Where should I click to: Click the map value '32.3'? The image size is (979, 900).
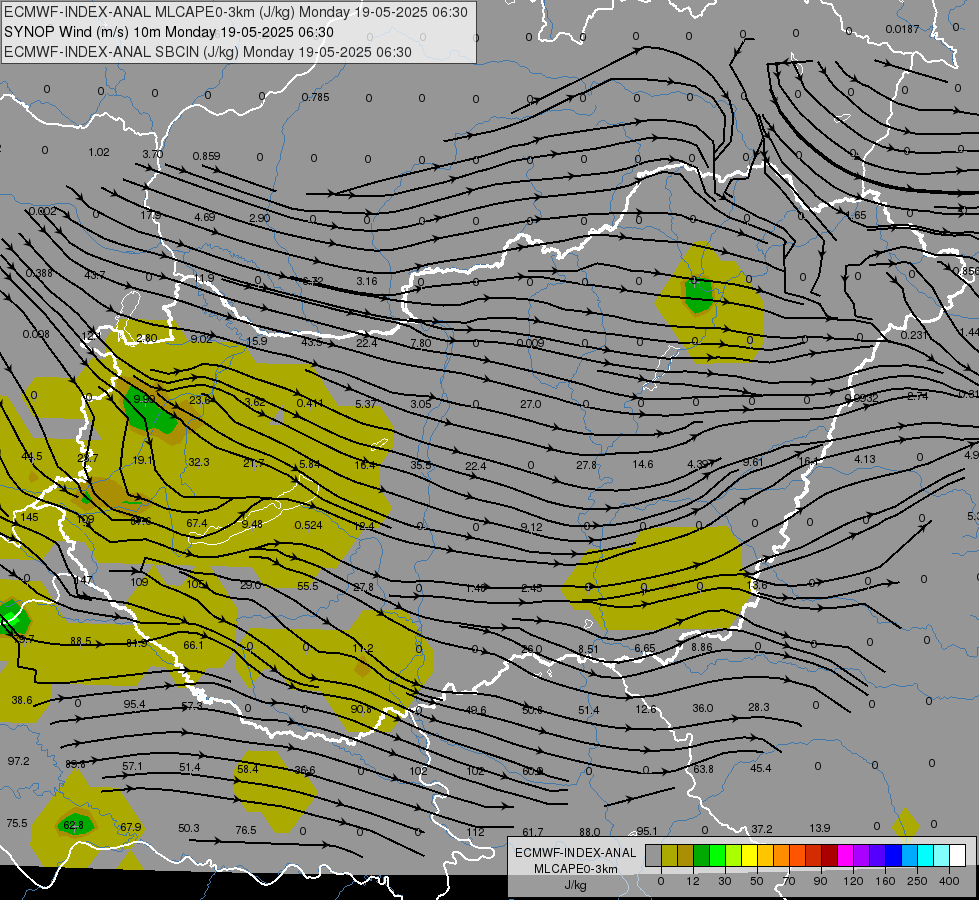click(x=199, y=462)
